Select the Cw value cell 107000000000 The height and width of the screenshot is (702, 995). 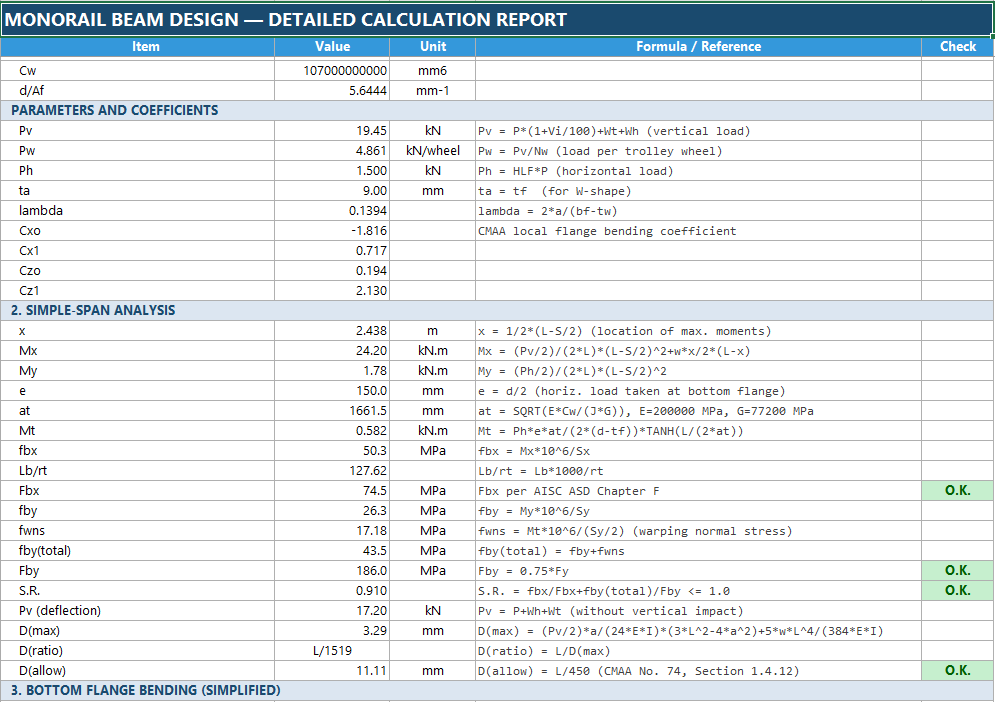click(332, 70)
